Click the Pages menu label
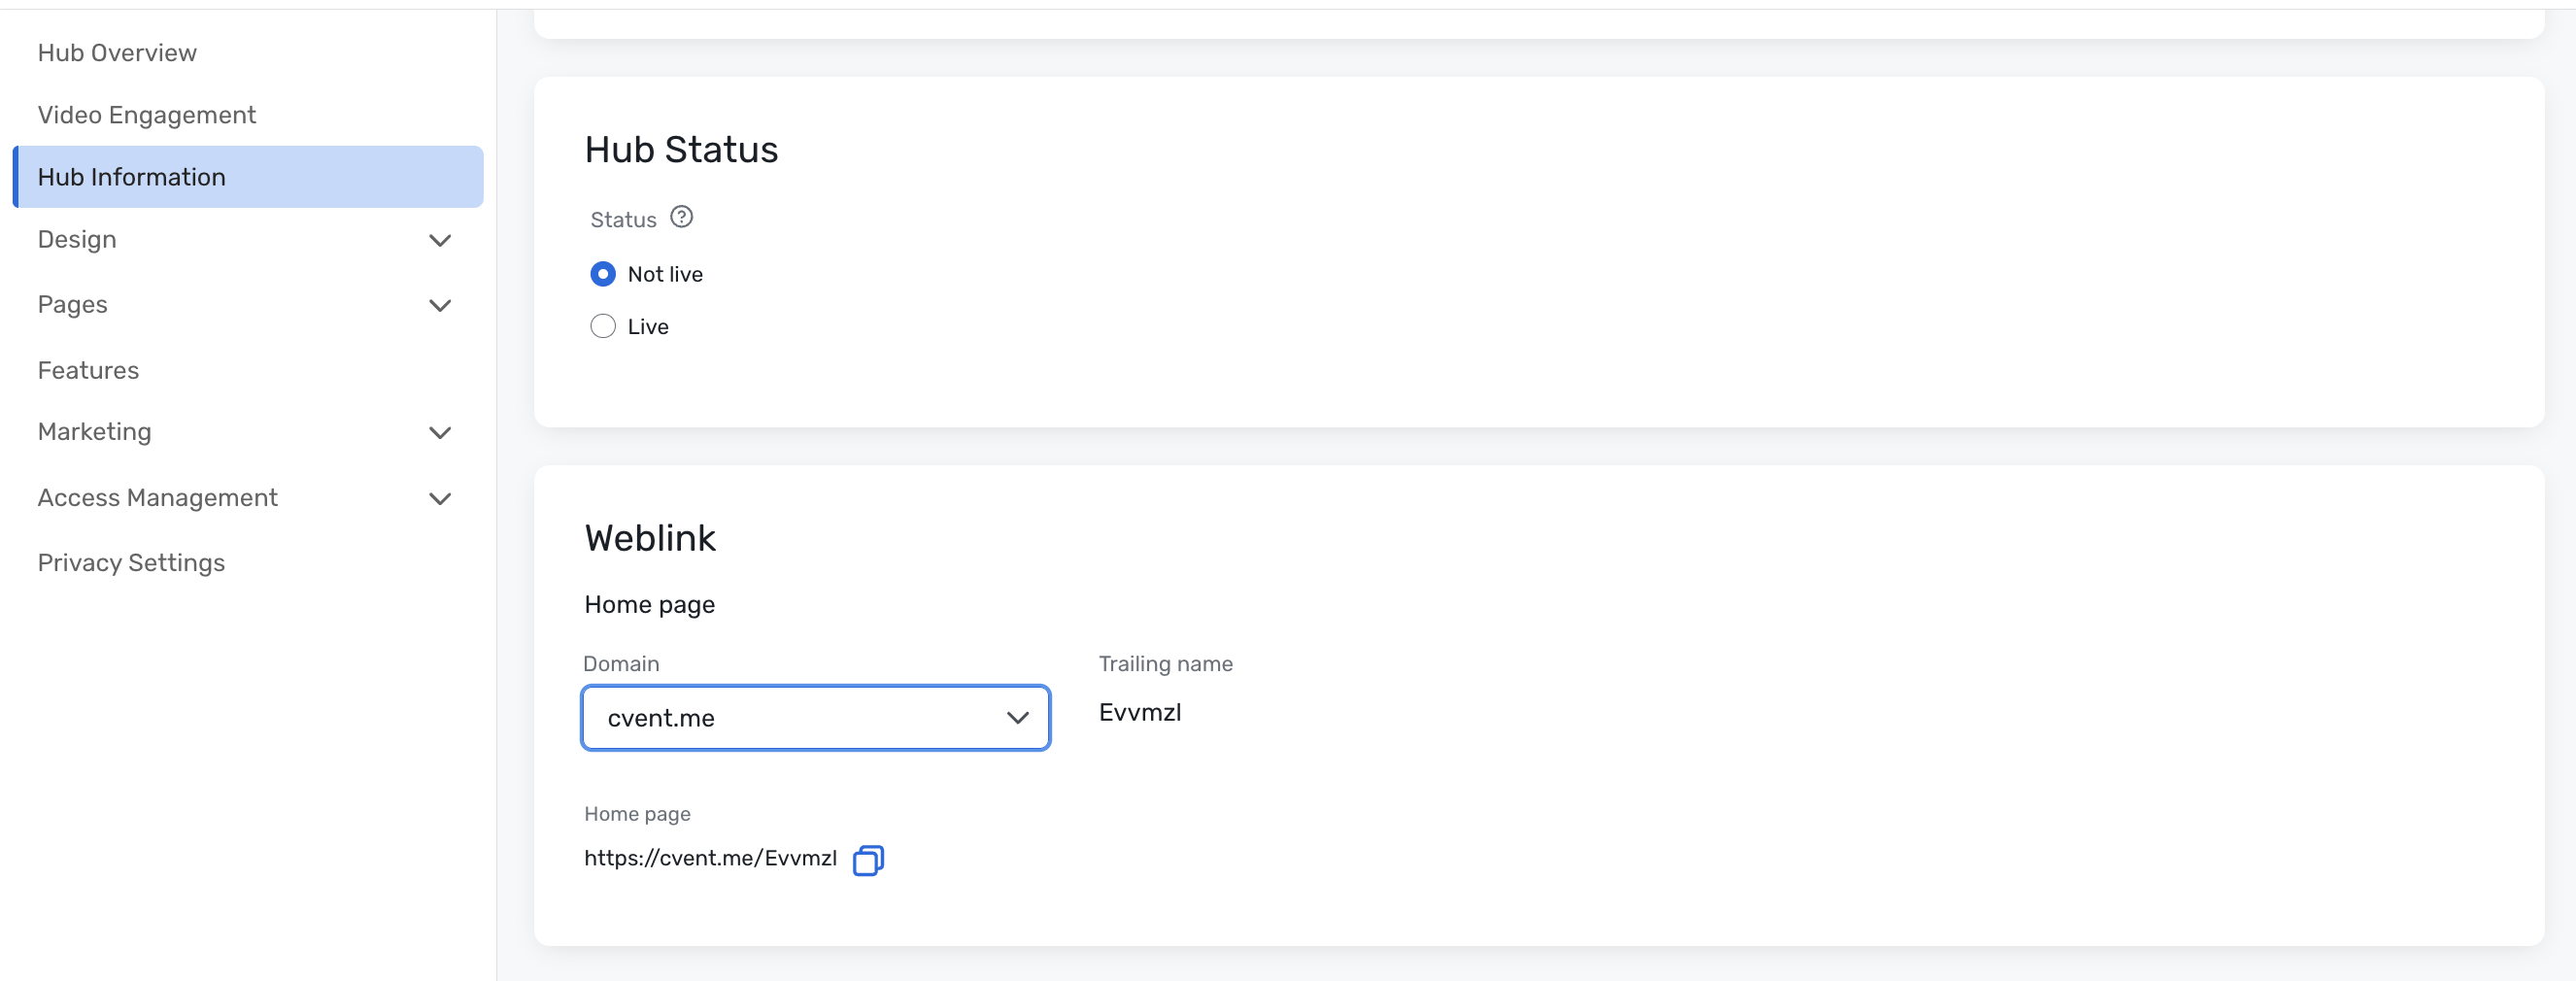The image size is (2576, 981). [72, 304]
